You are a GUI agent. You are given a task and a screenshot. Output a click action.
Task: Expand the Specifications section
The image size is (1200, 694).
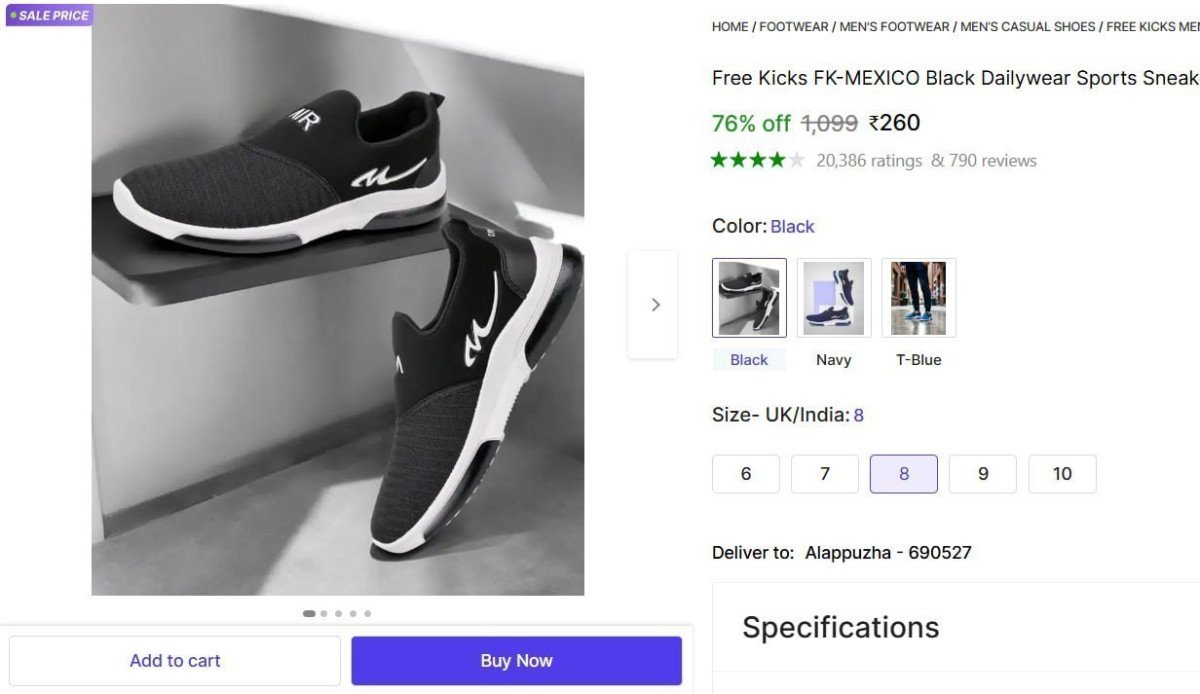pyautogui.click(x=840, y=627)
